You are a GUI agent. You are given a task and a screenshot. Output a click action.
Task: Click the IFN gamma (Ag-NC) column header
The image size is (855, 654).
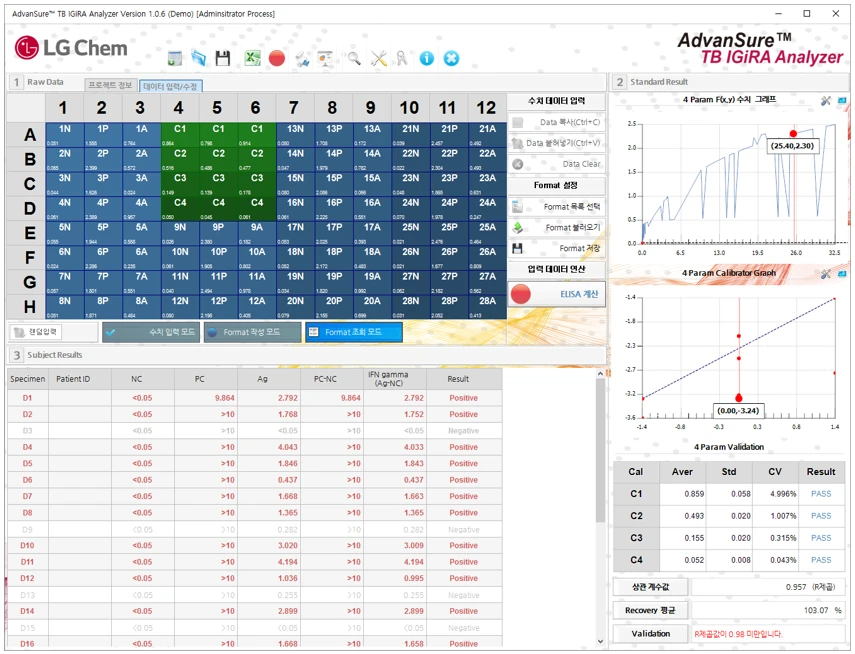(395, 379)
